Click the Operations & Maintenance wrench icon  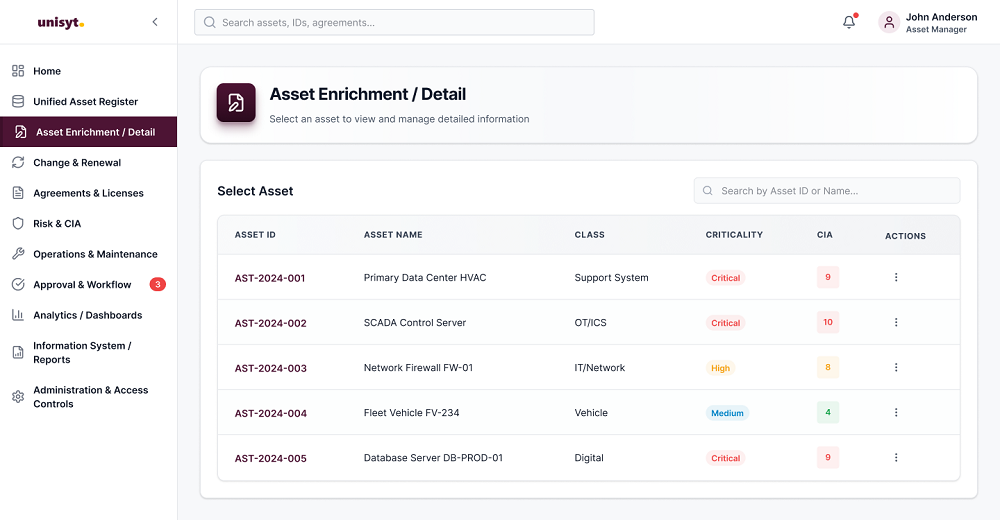(x=18, y=254)
